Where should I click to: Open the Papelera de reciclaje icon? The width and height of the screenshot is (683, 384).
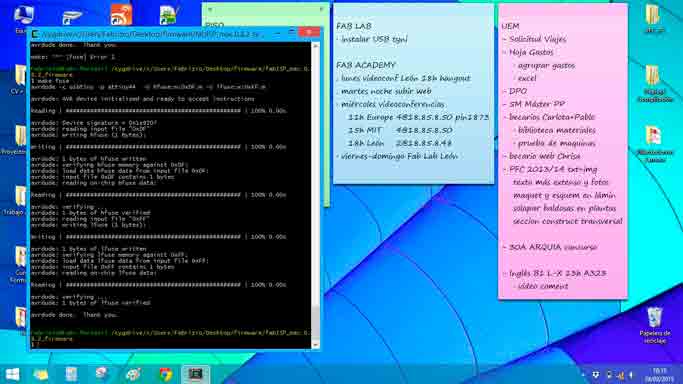tap(655, 325)
